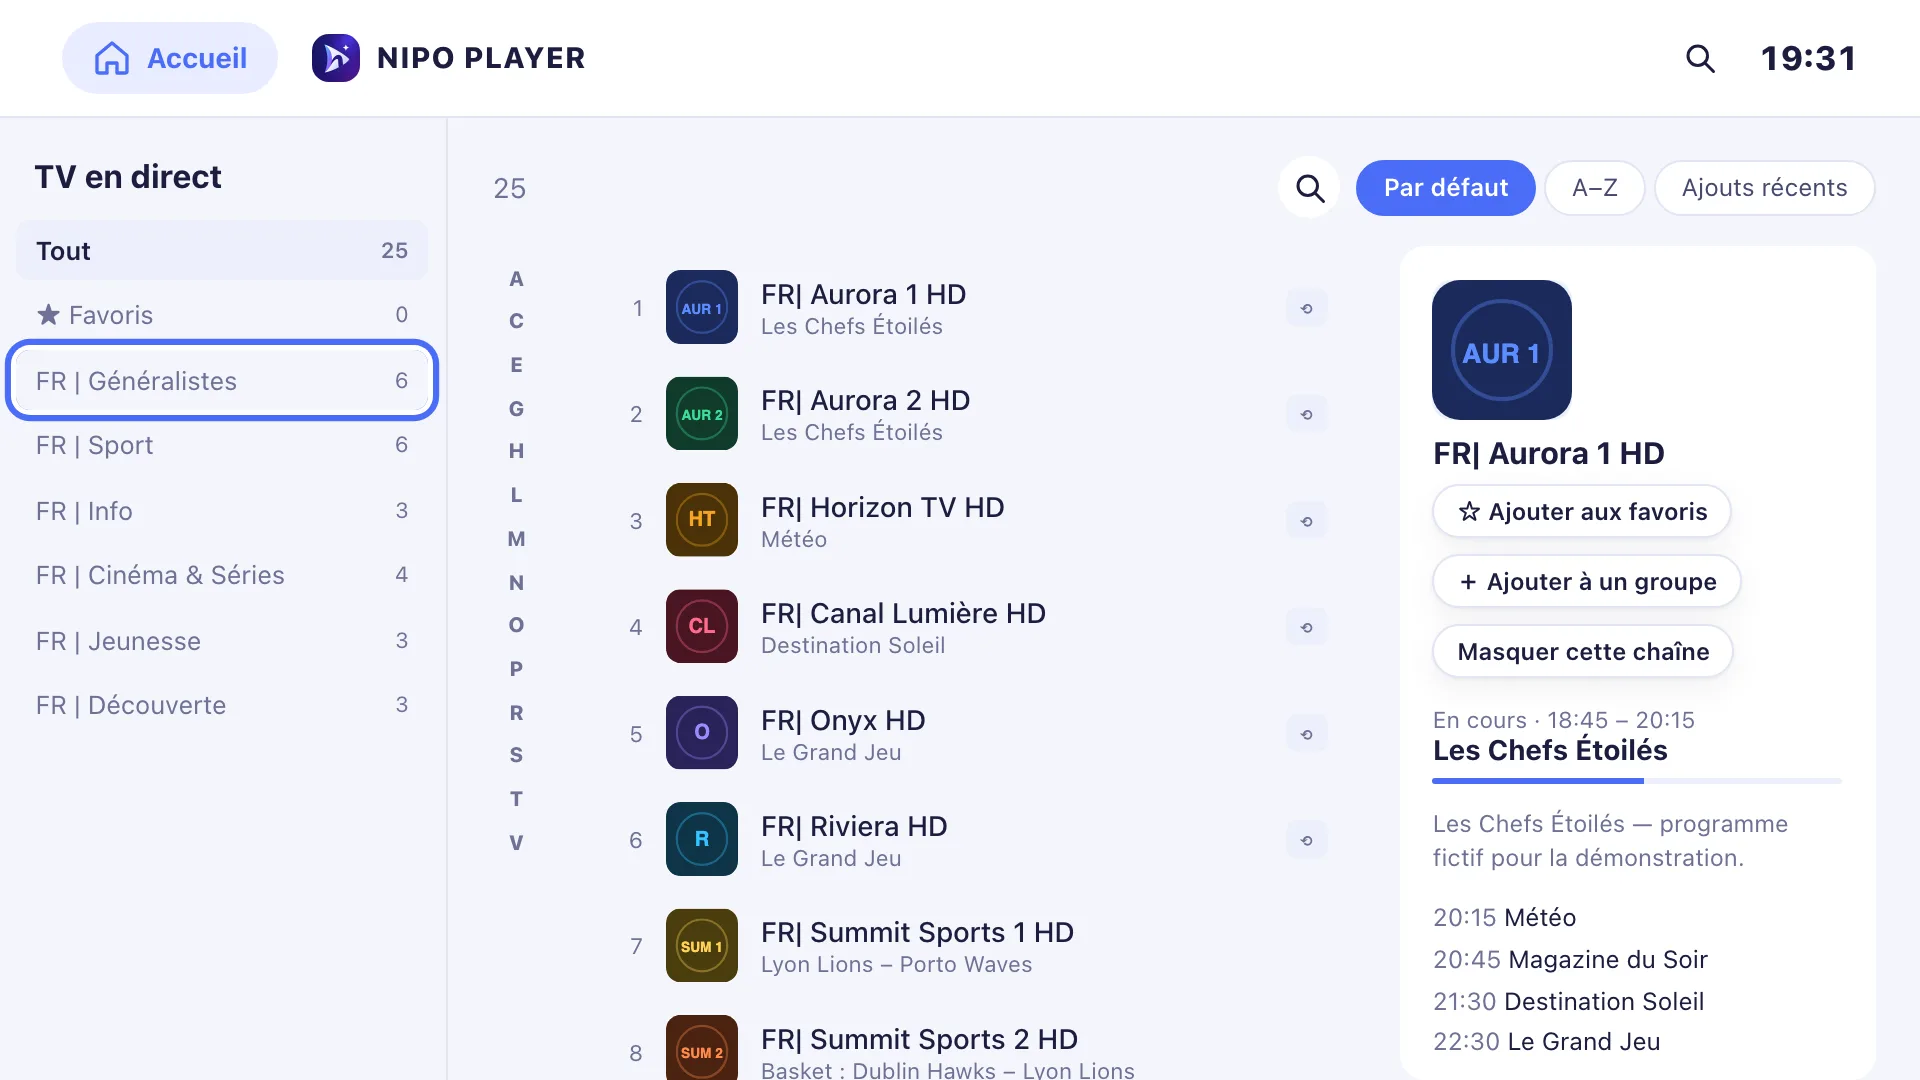Open FR | Info category
The height and width of the screenshot is (1080, 1920).
coord(222,511)
